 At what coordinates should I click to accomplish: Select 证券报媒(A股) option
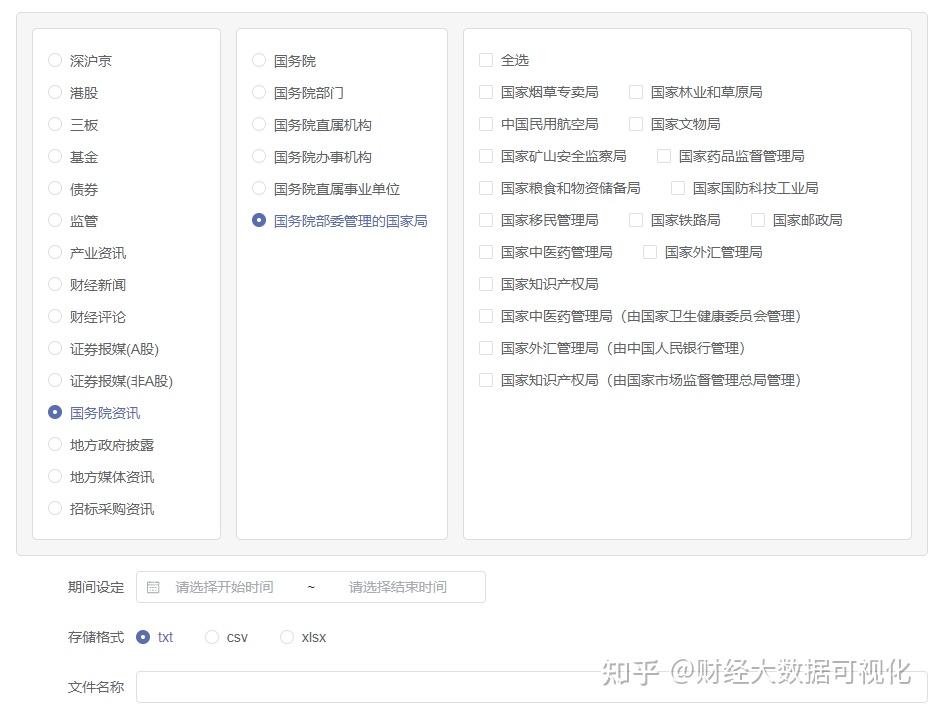point(55,349)
